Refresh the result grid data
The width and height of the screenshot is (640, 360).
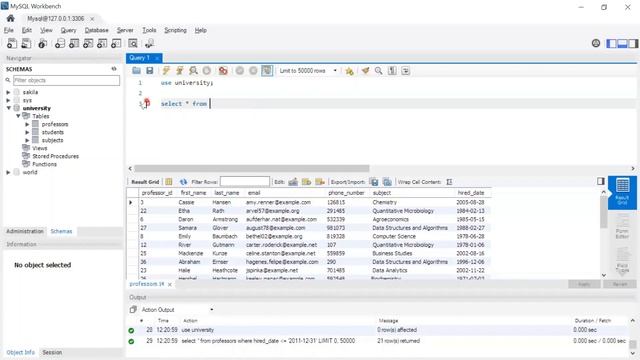[x=183, y=182]
